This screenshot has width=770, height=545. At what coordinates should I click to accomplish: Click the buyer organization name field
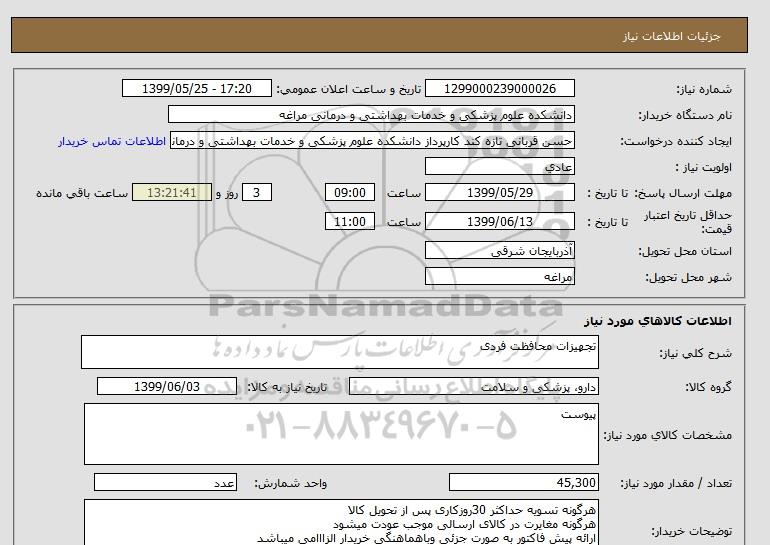point(371,114)
